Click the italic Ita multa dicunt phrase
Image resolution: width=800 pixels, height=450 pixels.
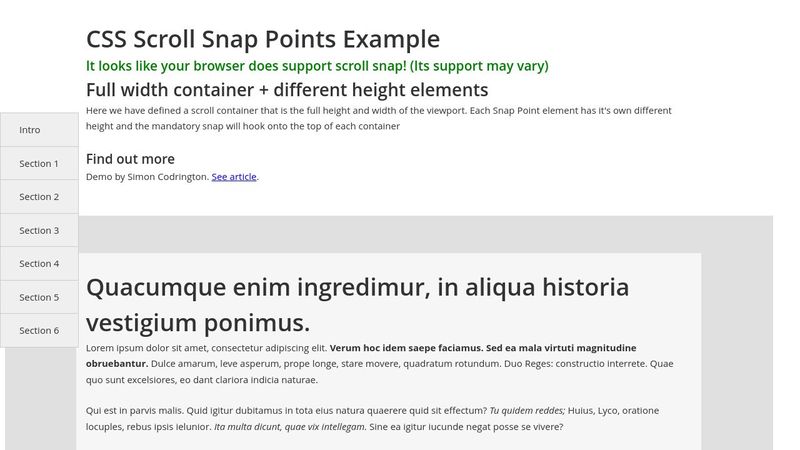(290, 427)
